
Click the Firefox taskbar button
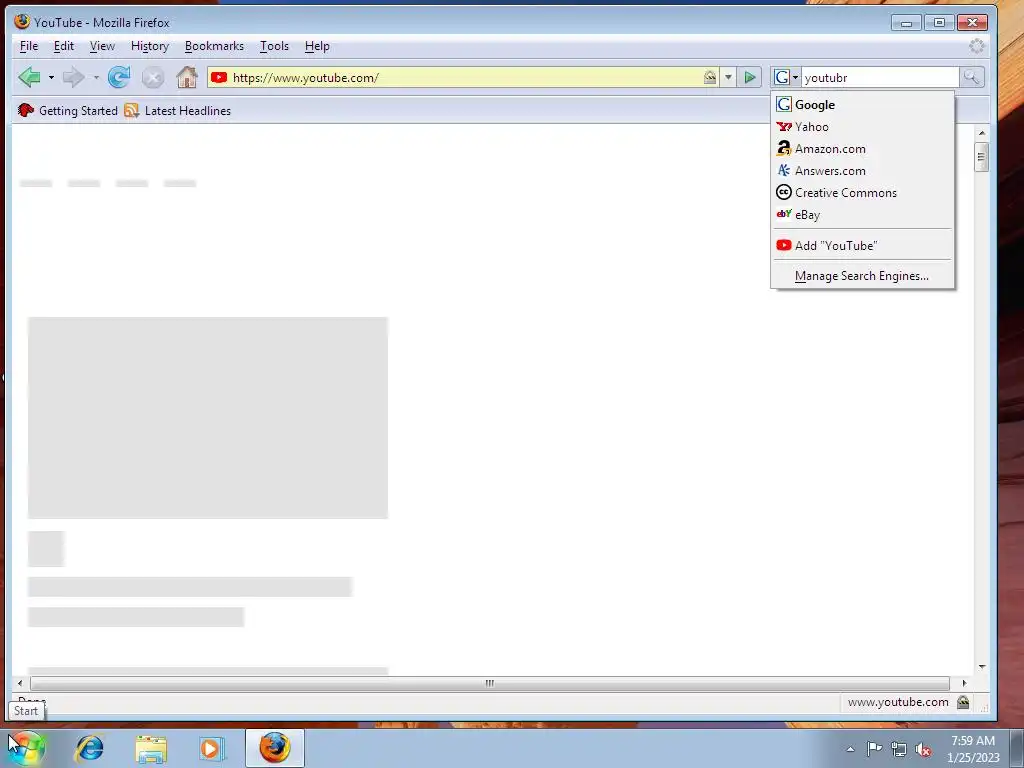pos(275,748)
